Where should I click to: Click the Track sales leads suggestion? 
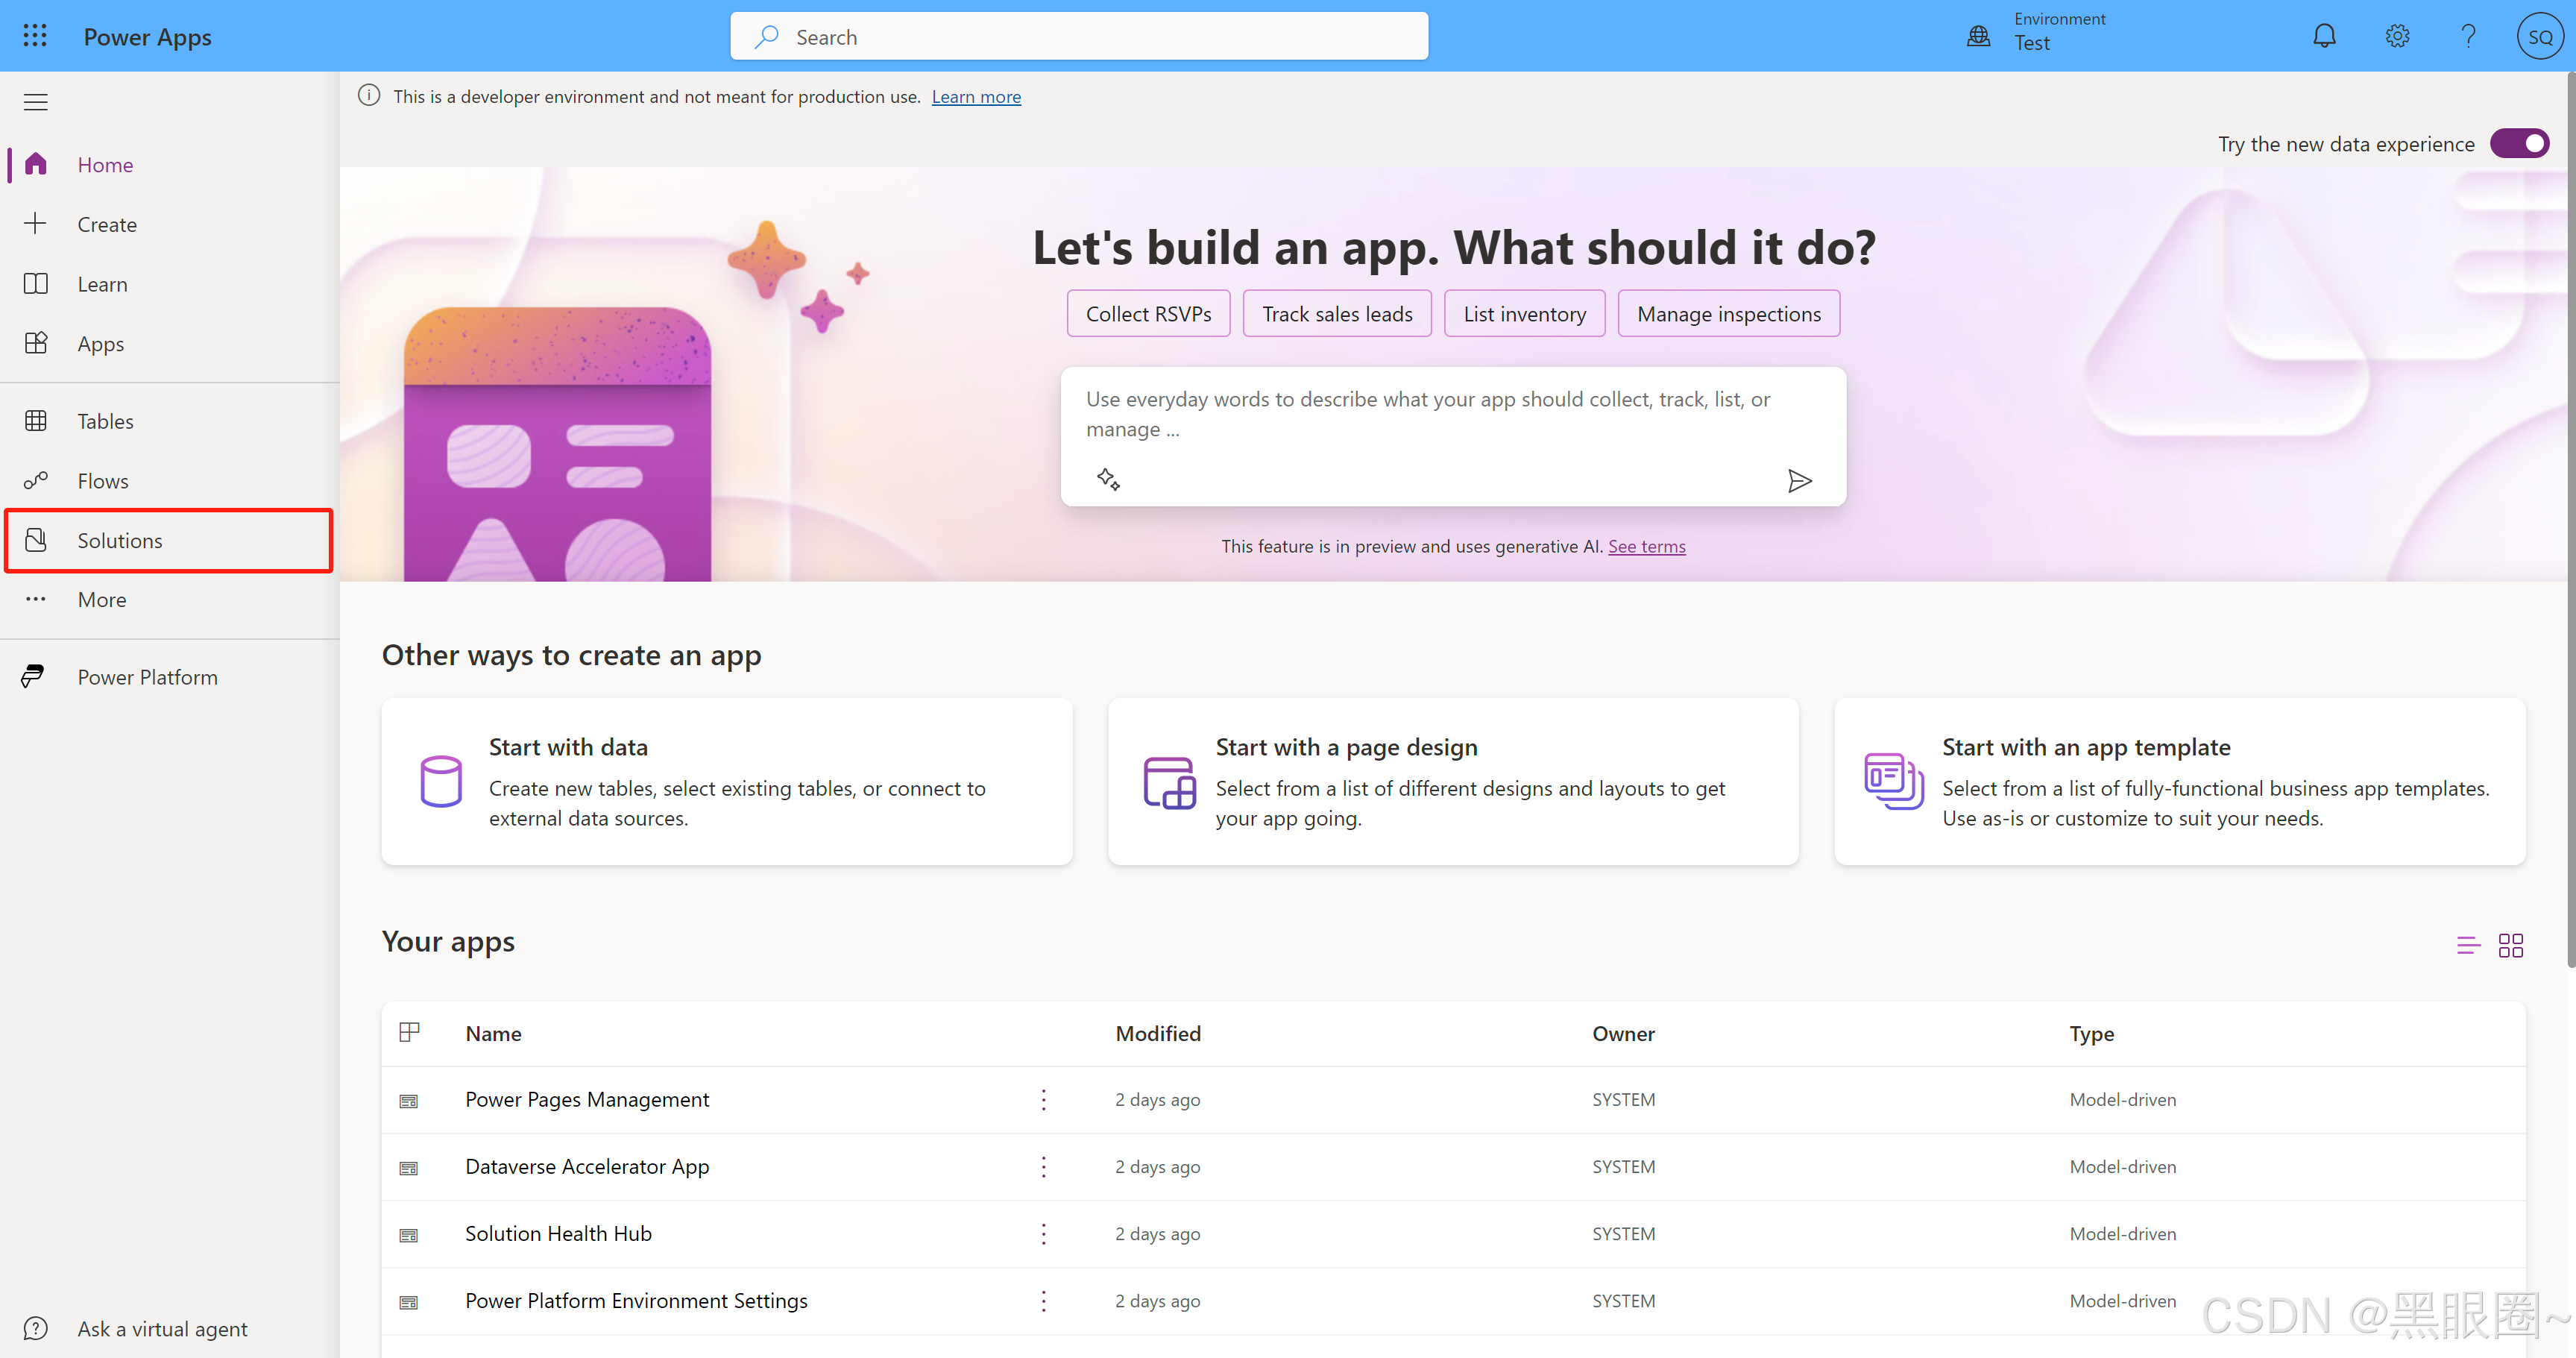pos(1336,314)
